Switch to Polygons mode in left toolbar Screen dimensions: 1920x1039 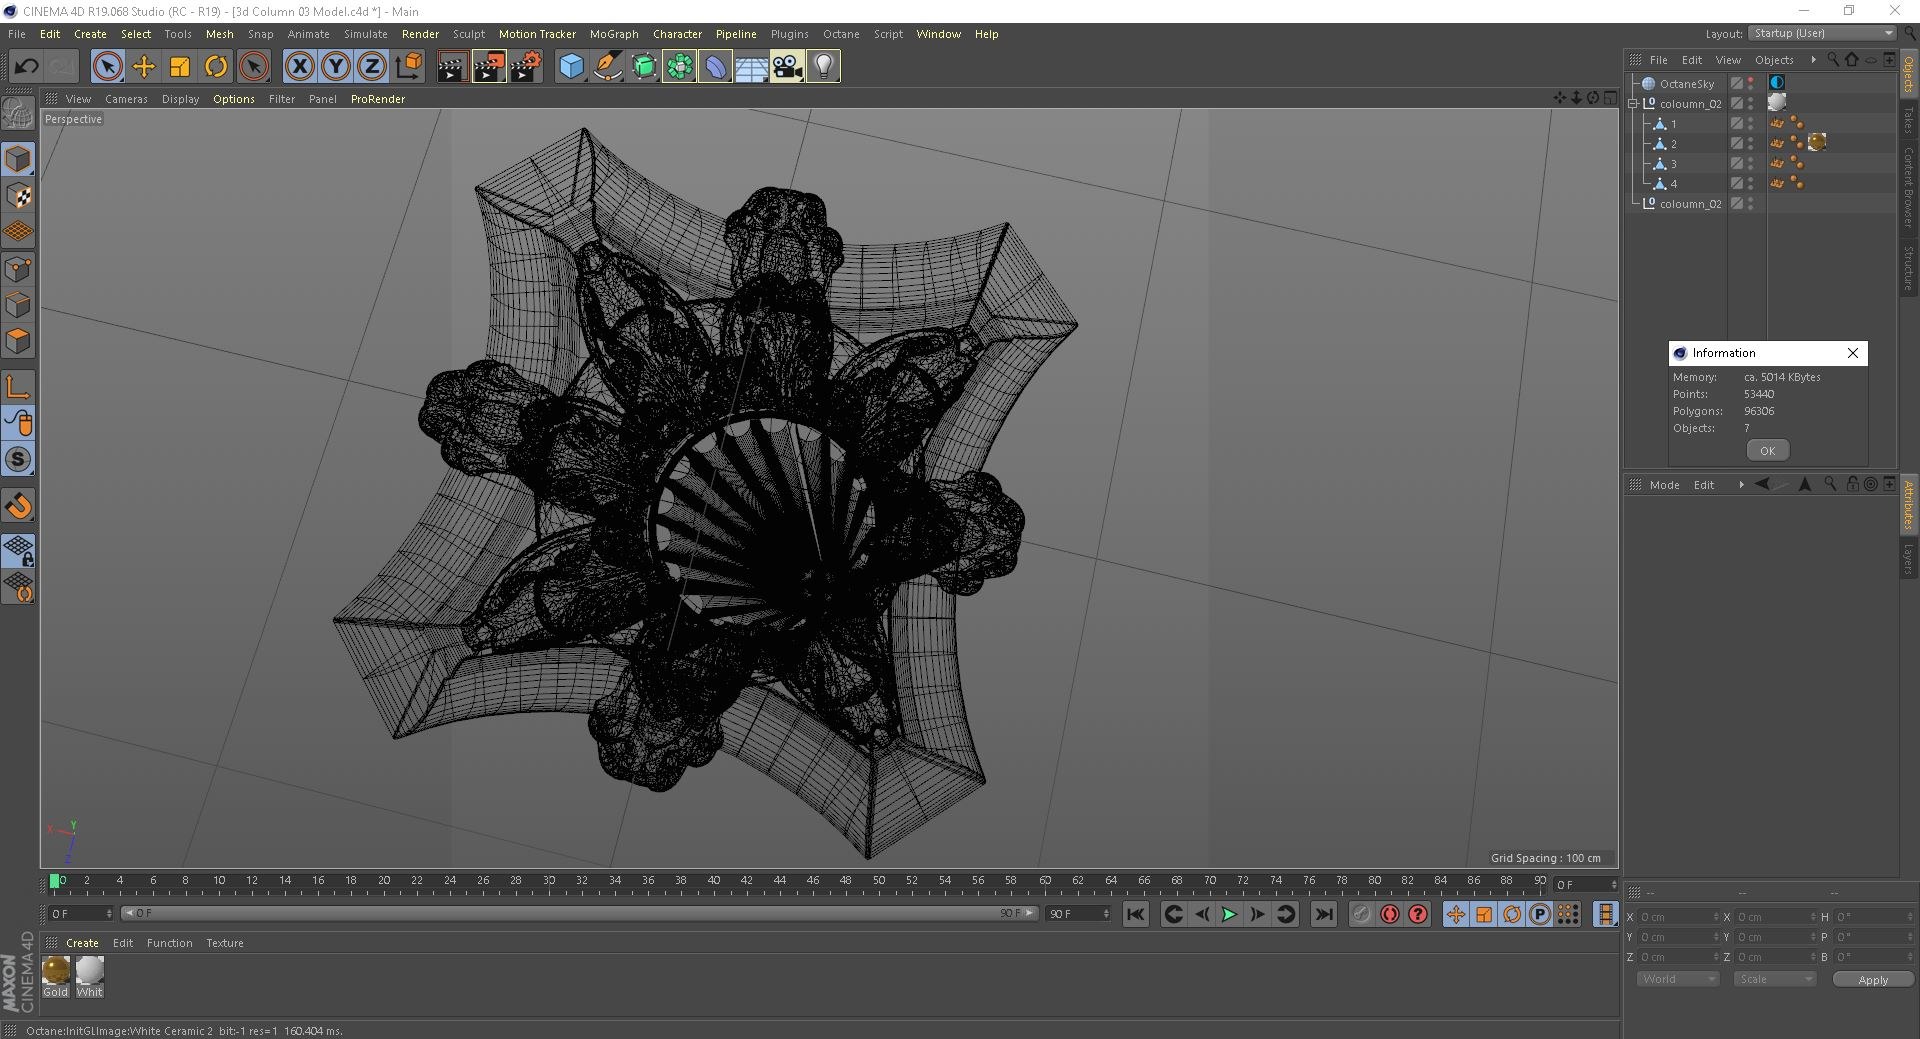point(18,341)
